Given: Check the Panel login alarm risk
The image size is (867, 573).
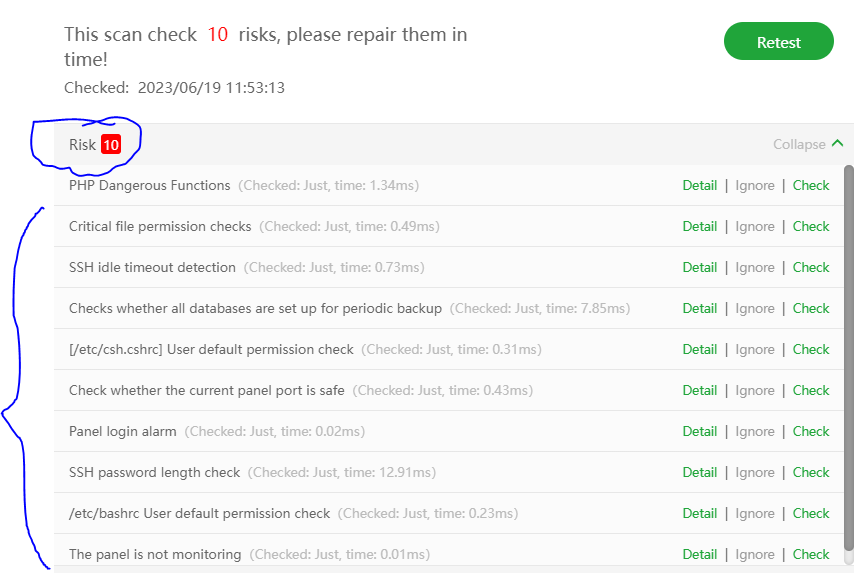Looking at the screenshot, I should click(811, 431).
